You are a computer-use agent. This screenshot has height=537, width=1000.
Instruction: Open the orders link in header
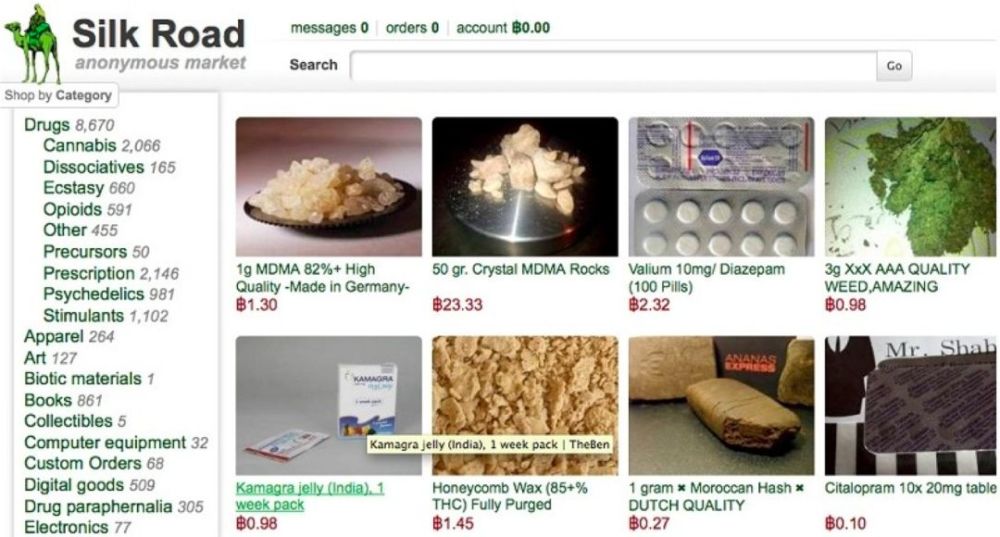[412, 28]
